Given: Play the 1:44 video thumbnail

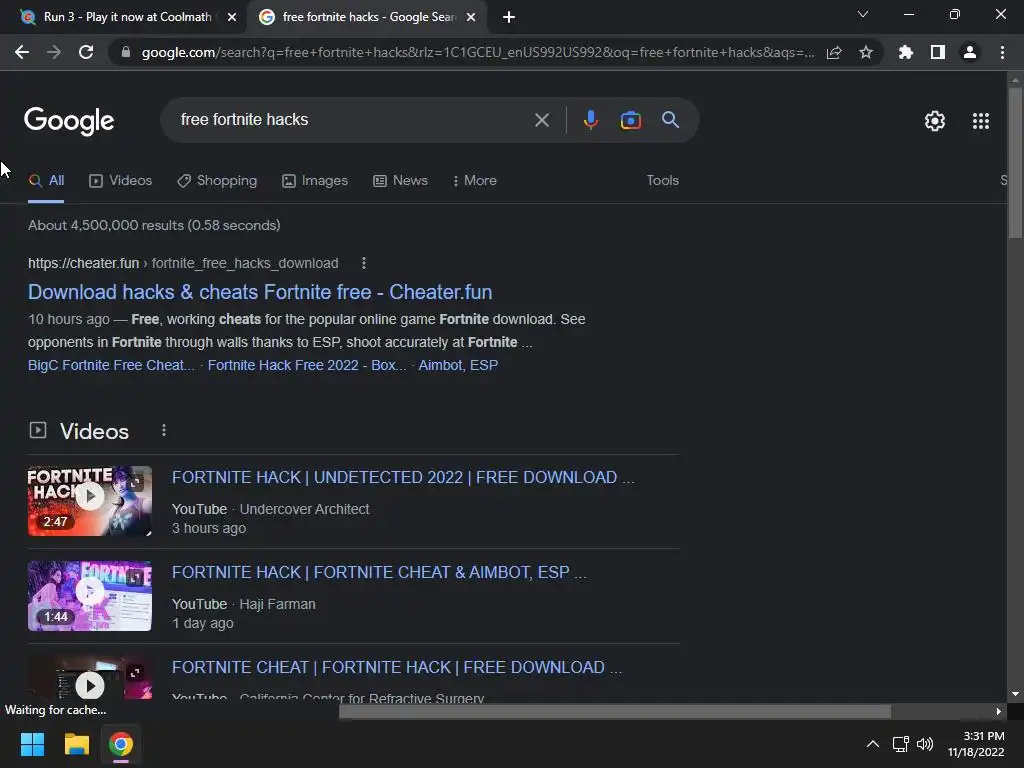Looking at the screenshot, I should [x=89, y=592].
